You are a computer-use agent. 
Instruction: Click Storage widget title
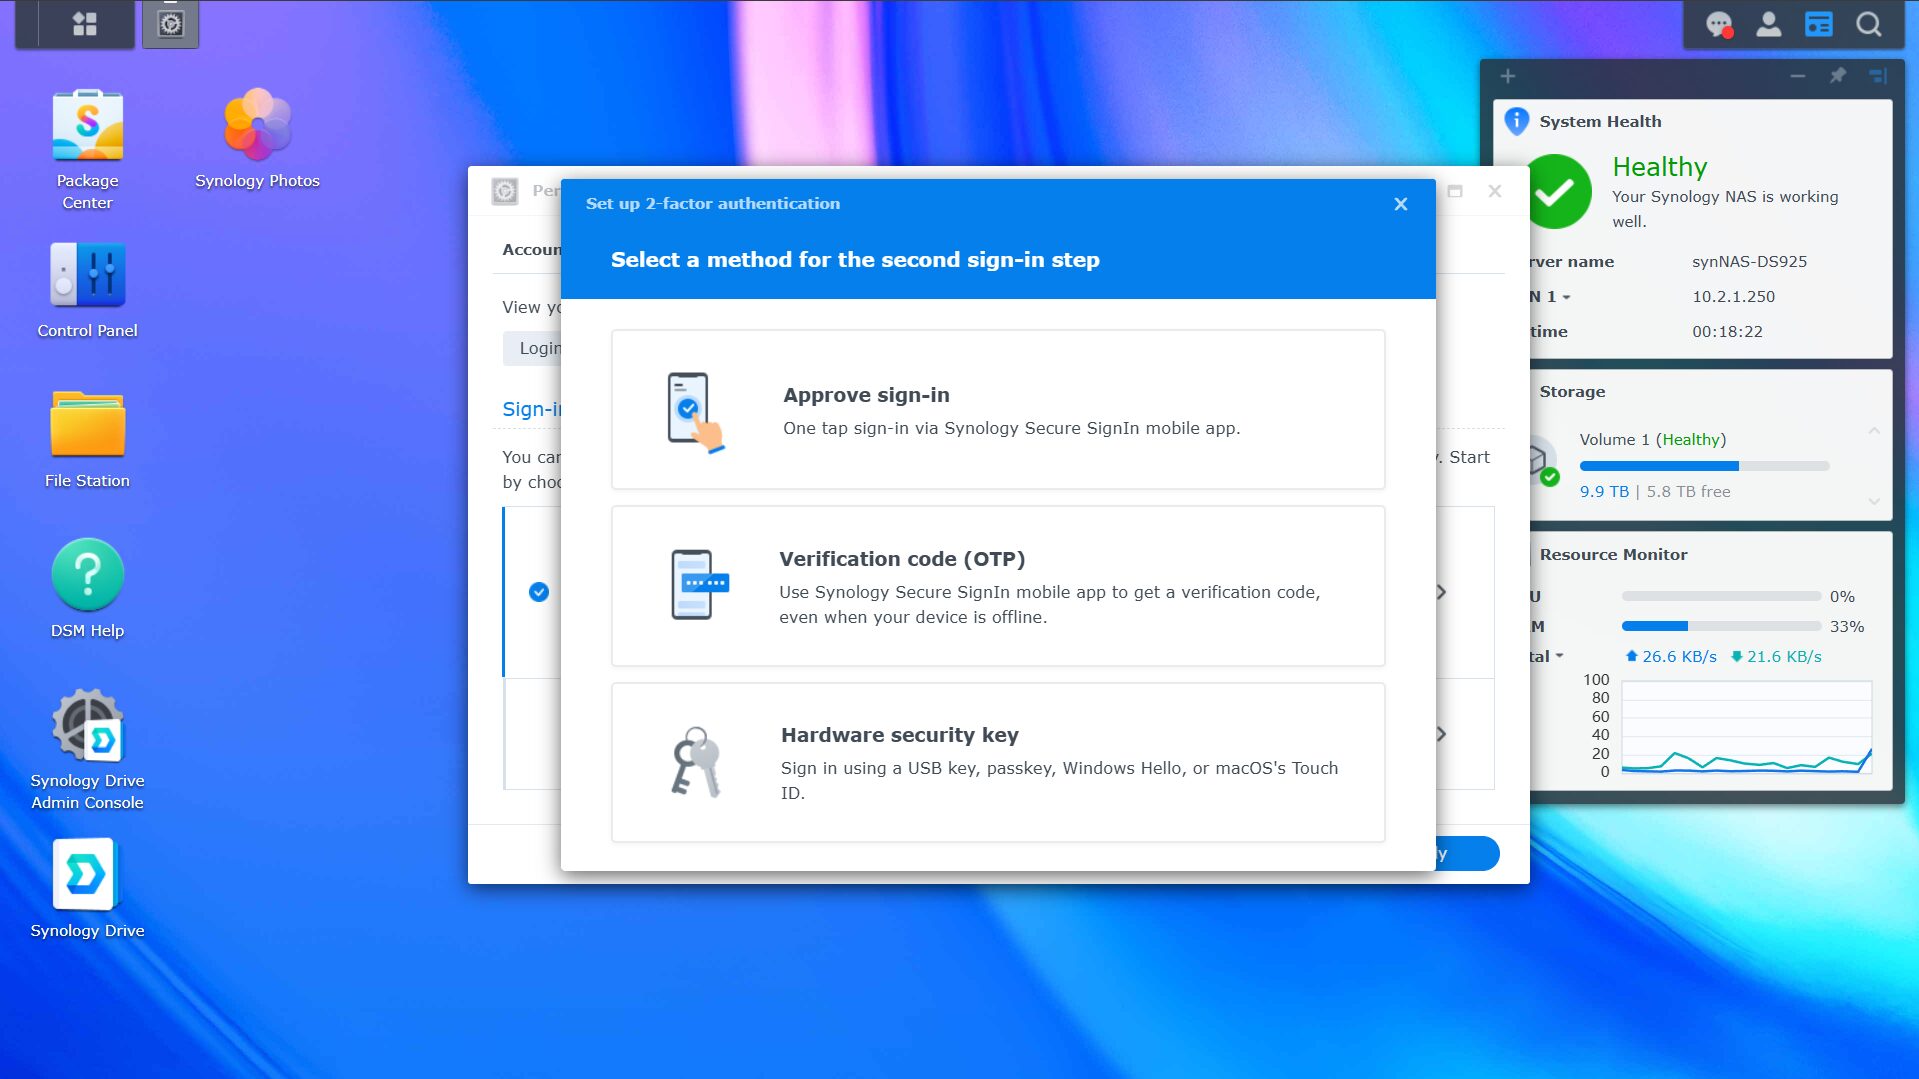tap(1572, 392)
